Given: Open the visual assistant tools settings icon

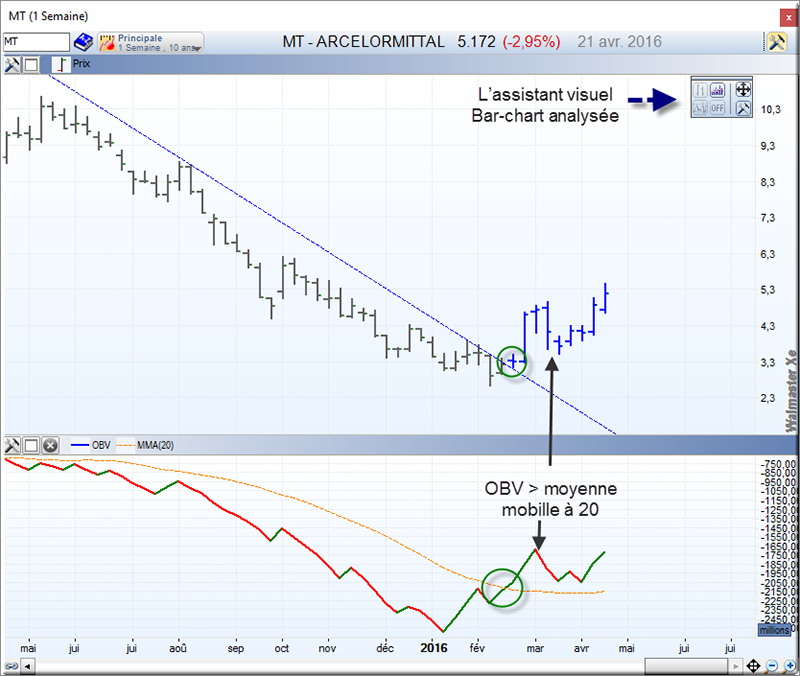Looking at the screenshot, I should (743, 108).
